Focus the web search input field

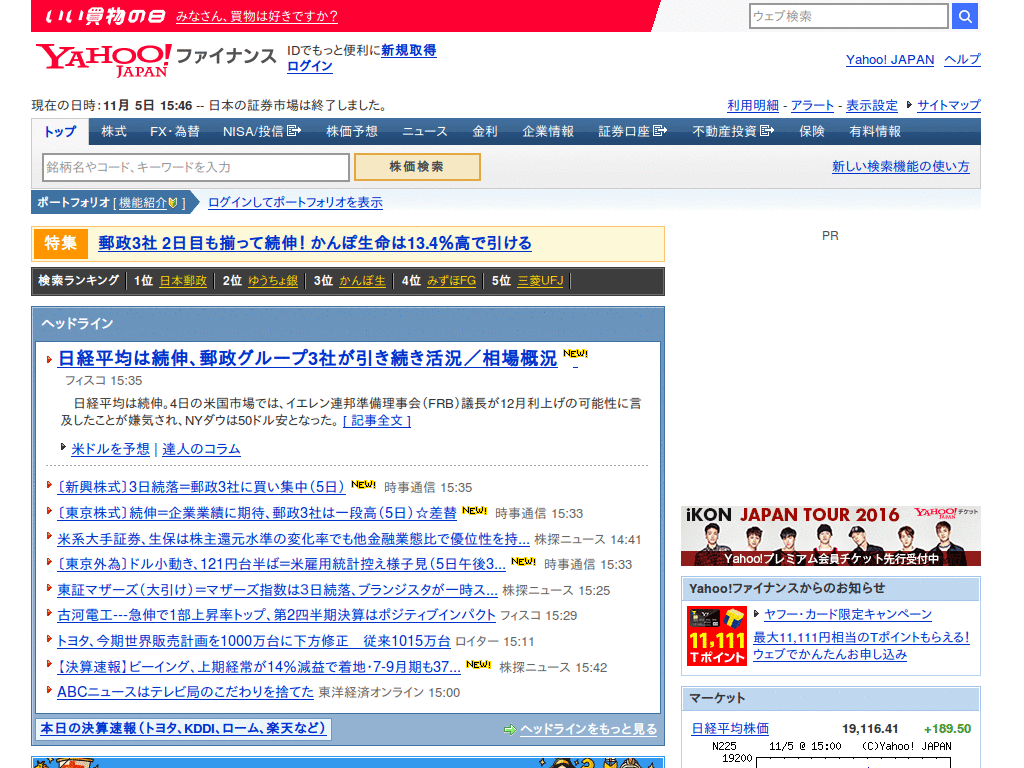click(848, 16)
